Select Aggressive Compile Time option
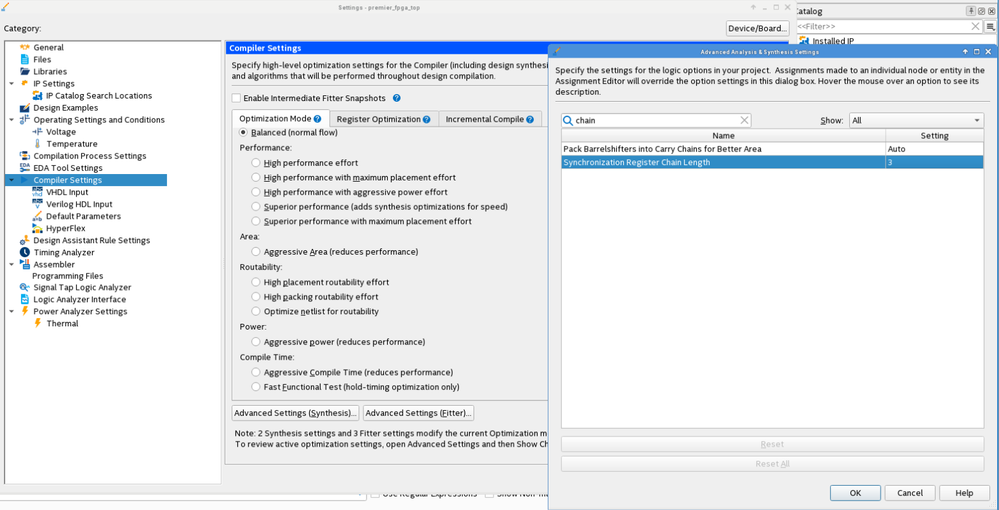 (x=255, y=372)
